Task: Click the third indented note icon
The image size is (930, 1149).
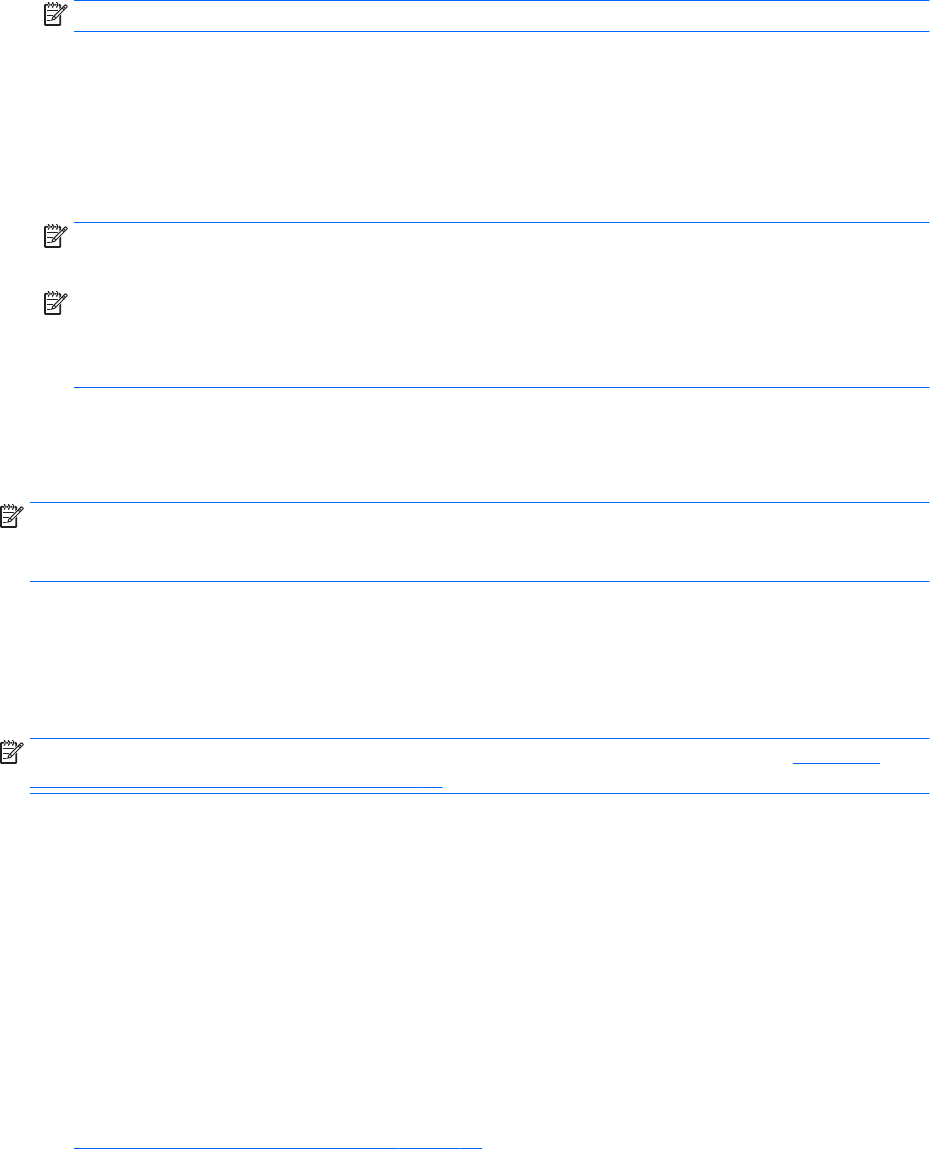Action: [x=52, y=303]
